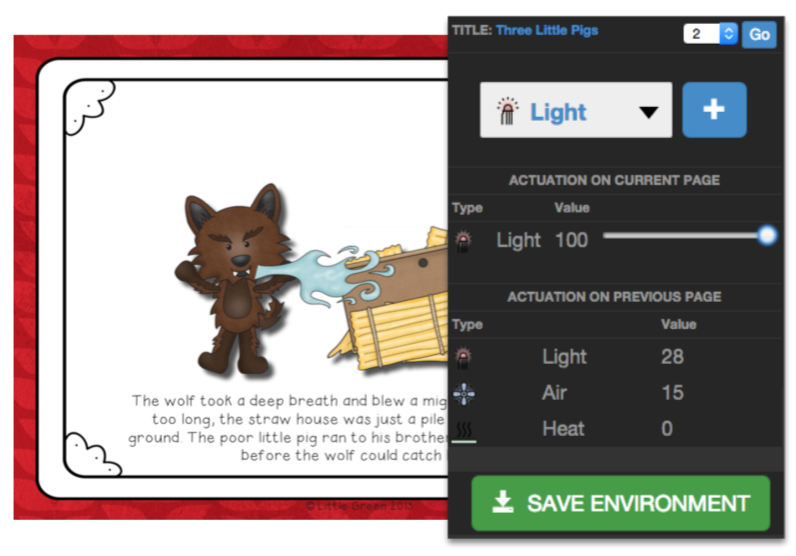Open the Light actuation type dropdown
The width and height of the screenshot is (796, 556).
576,110
